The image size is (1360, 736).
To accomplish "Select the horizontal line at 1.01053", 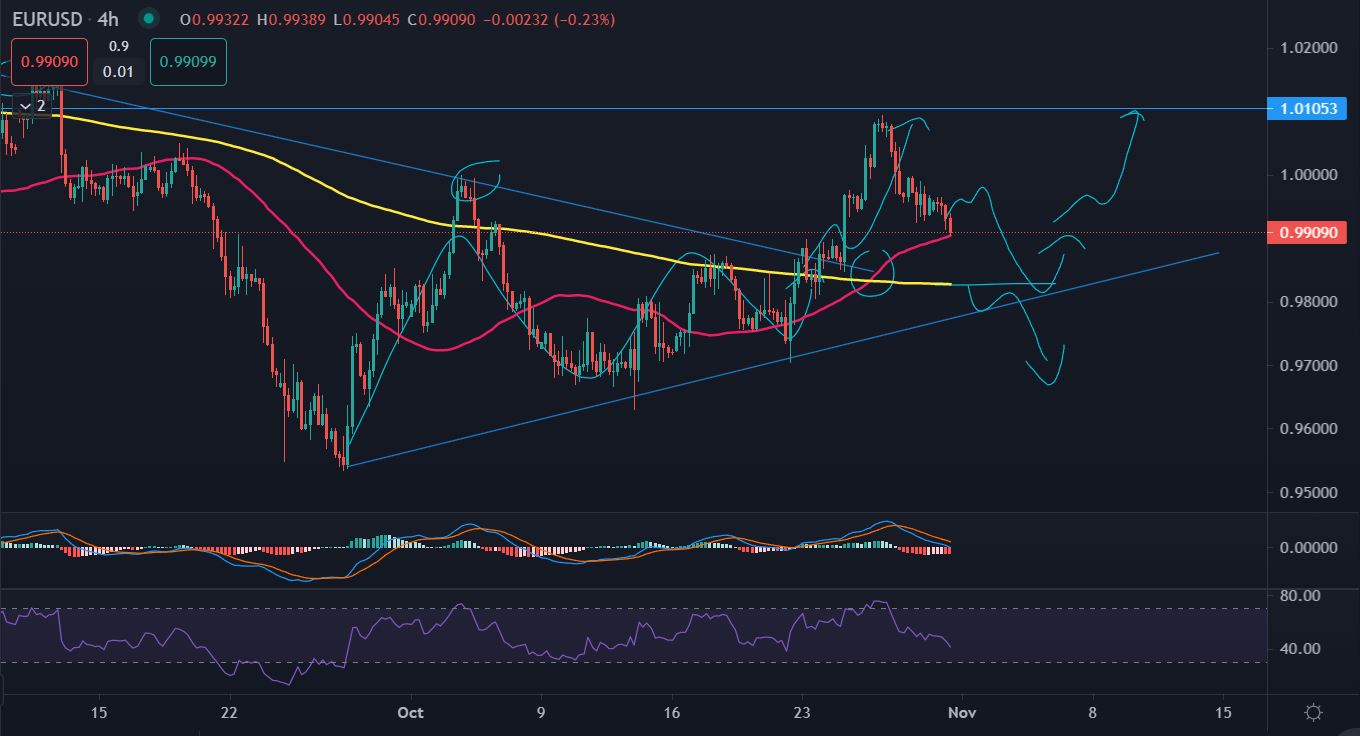I will pos(600,108).
